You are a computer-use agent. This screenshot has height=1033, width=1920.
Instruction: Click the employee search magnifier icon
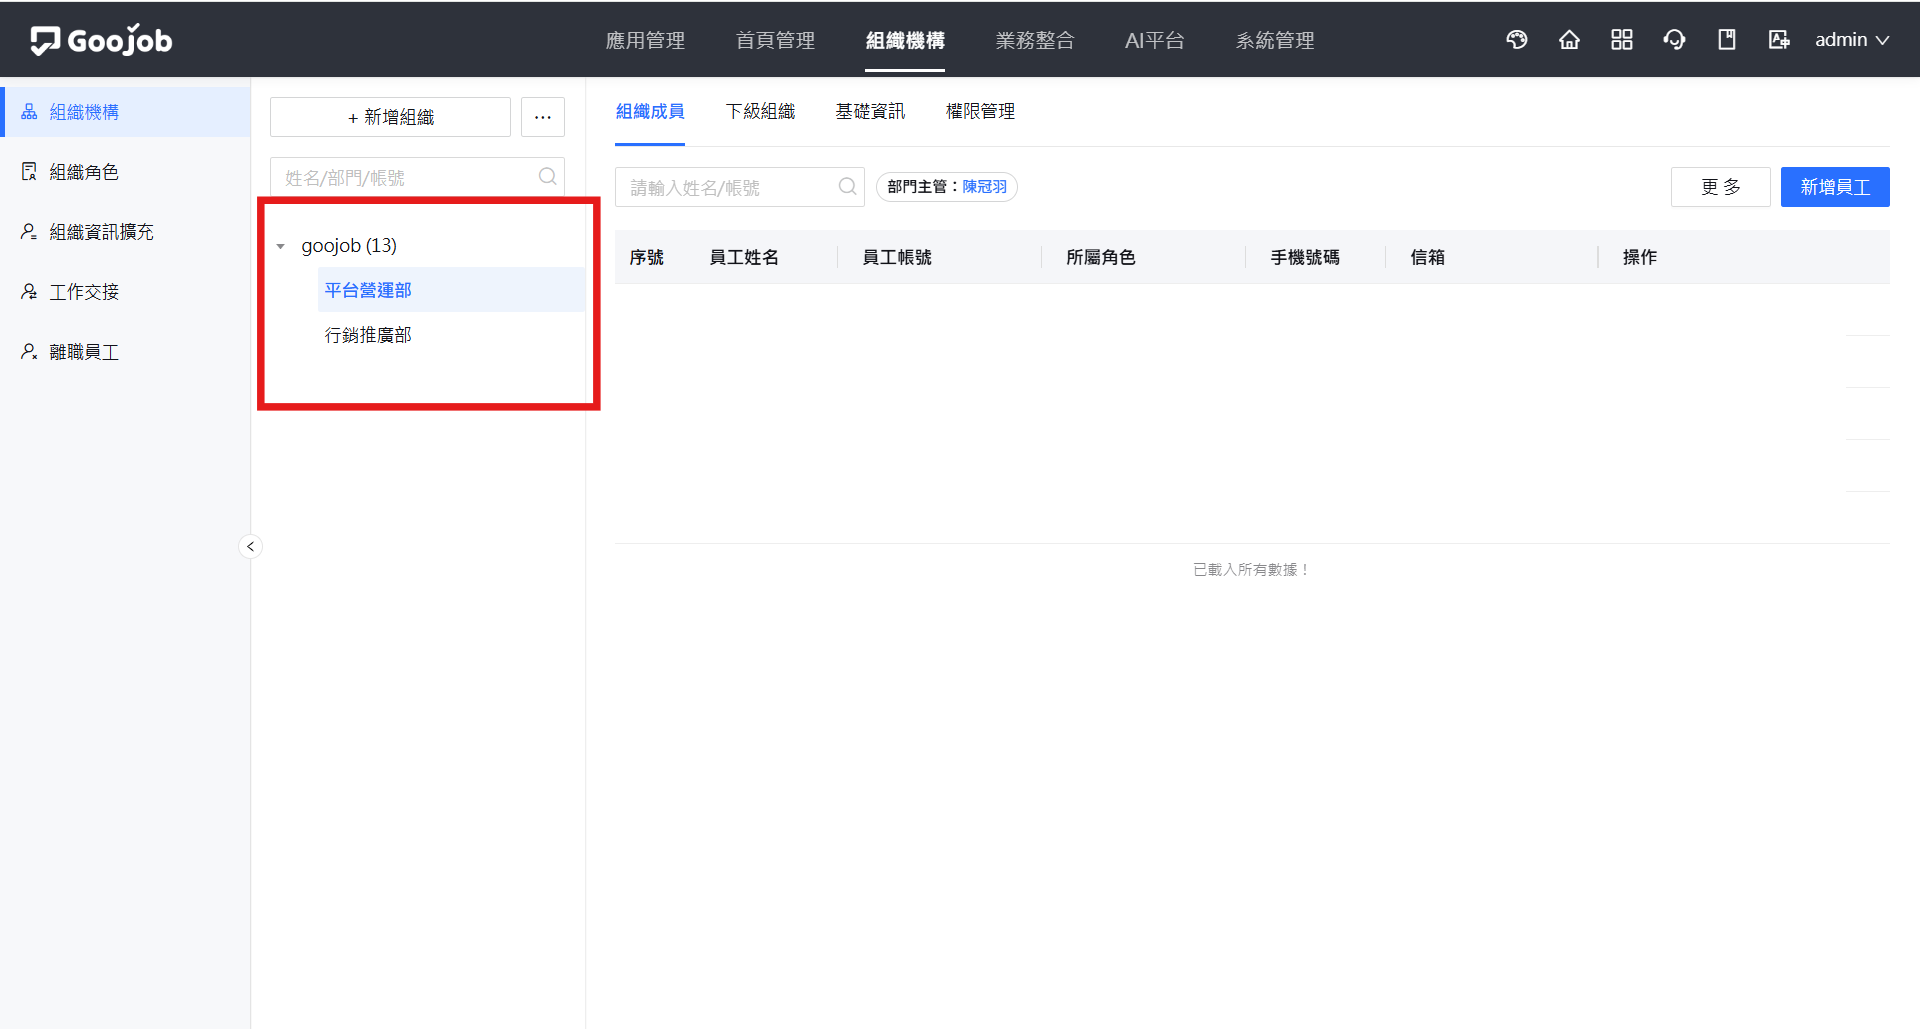pos(847,187)
